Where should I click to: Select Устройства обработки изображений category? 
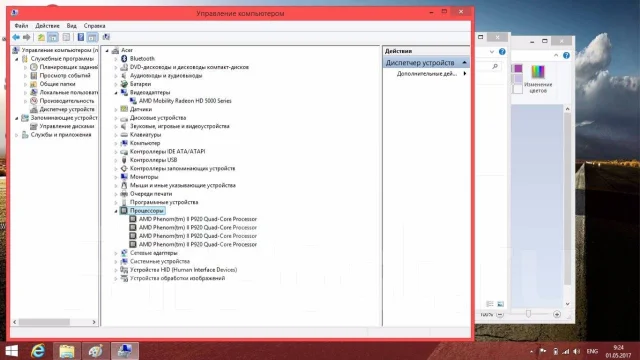click(177, 278)
